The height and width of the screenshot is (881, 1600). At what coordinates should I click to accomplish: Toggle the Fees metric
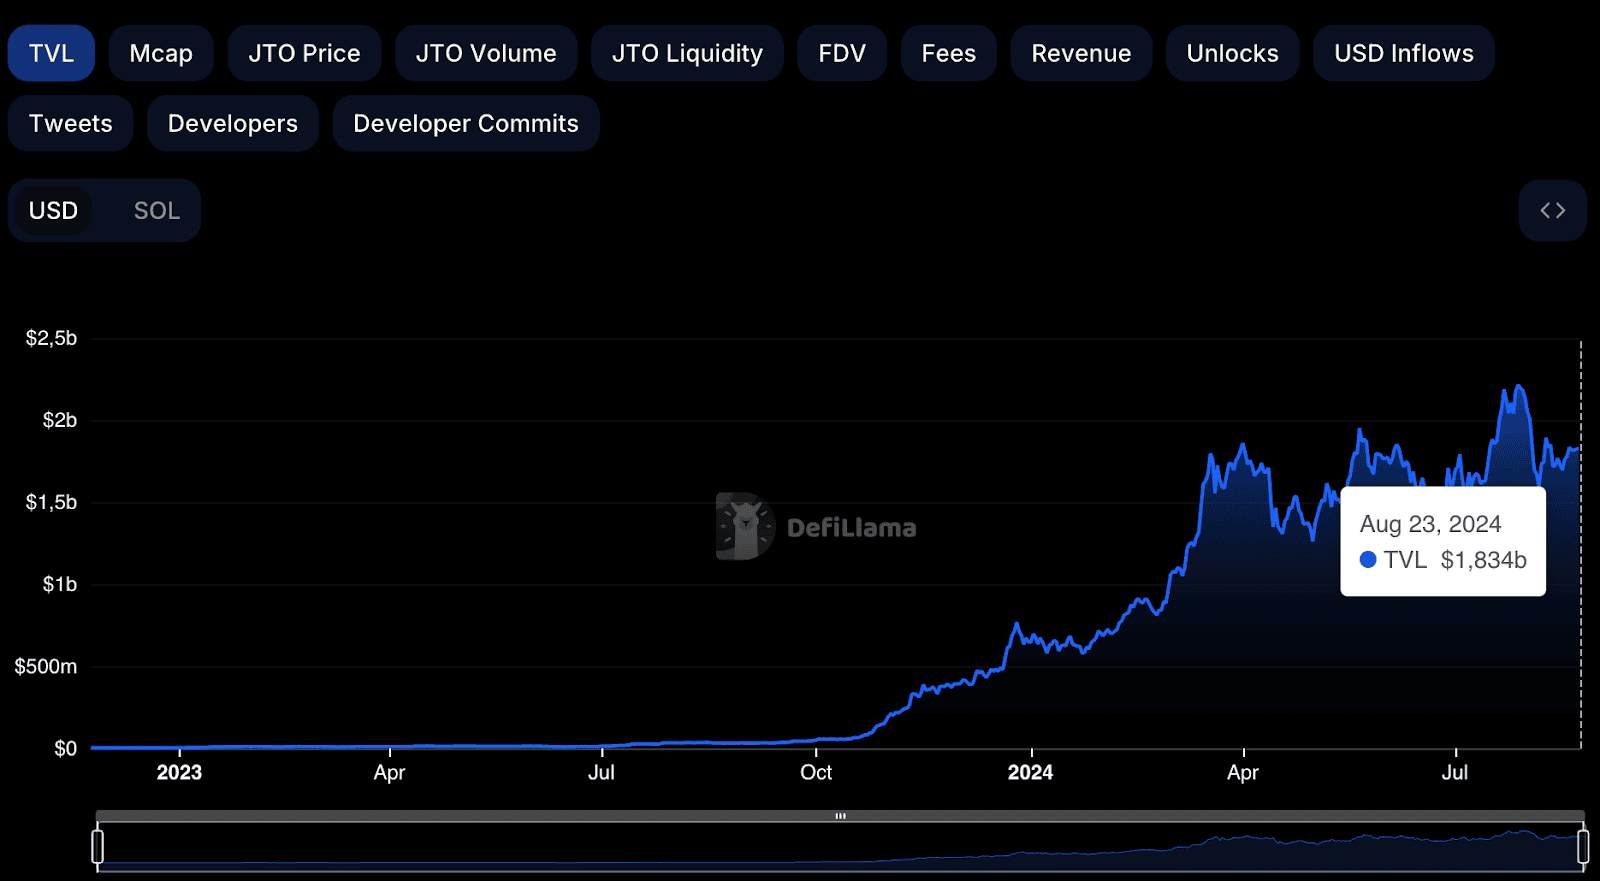pos(949,53)
